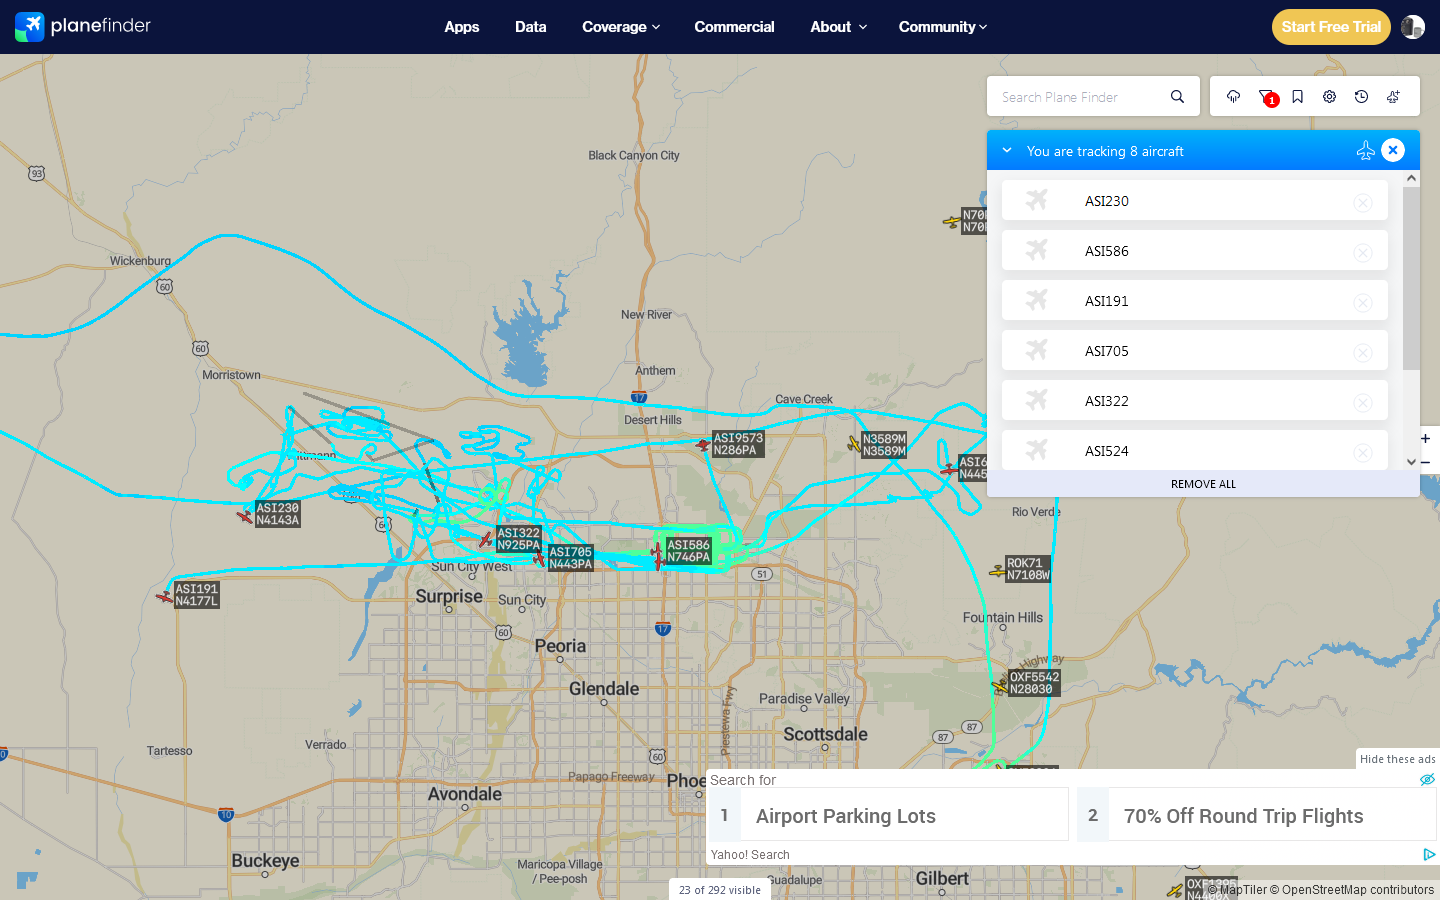Click the ad choices arrow icon
Screen dimensions: 1440x900
tap(1429, 854)
